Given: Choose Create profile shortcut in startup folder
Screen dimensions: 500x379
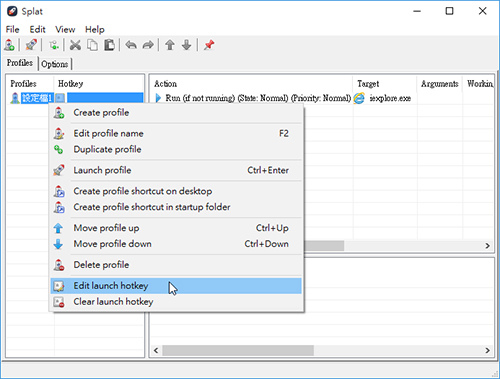Looking at the screenshot, I should click(x=176, y=207).
